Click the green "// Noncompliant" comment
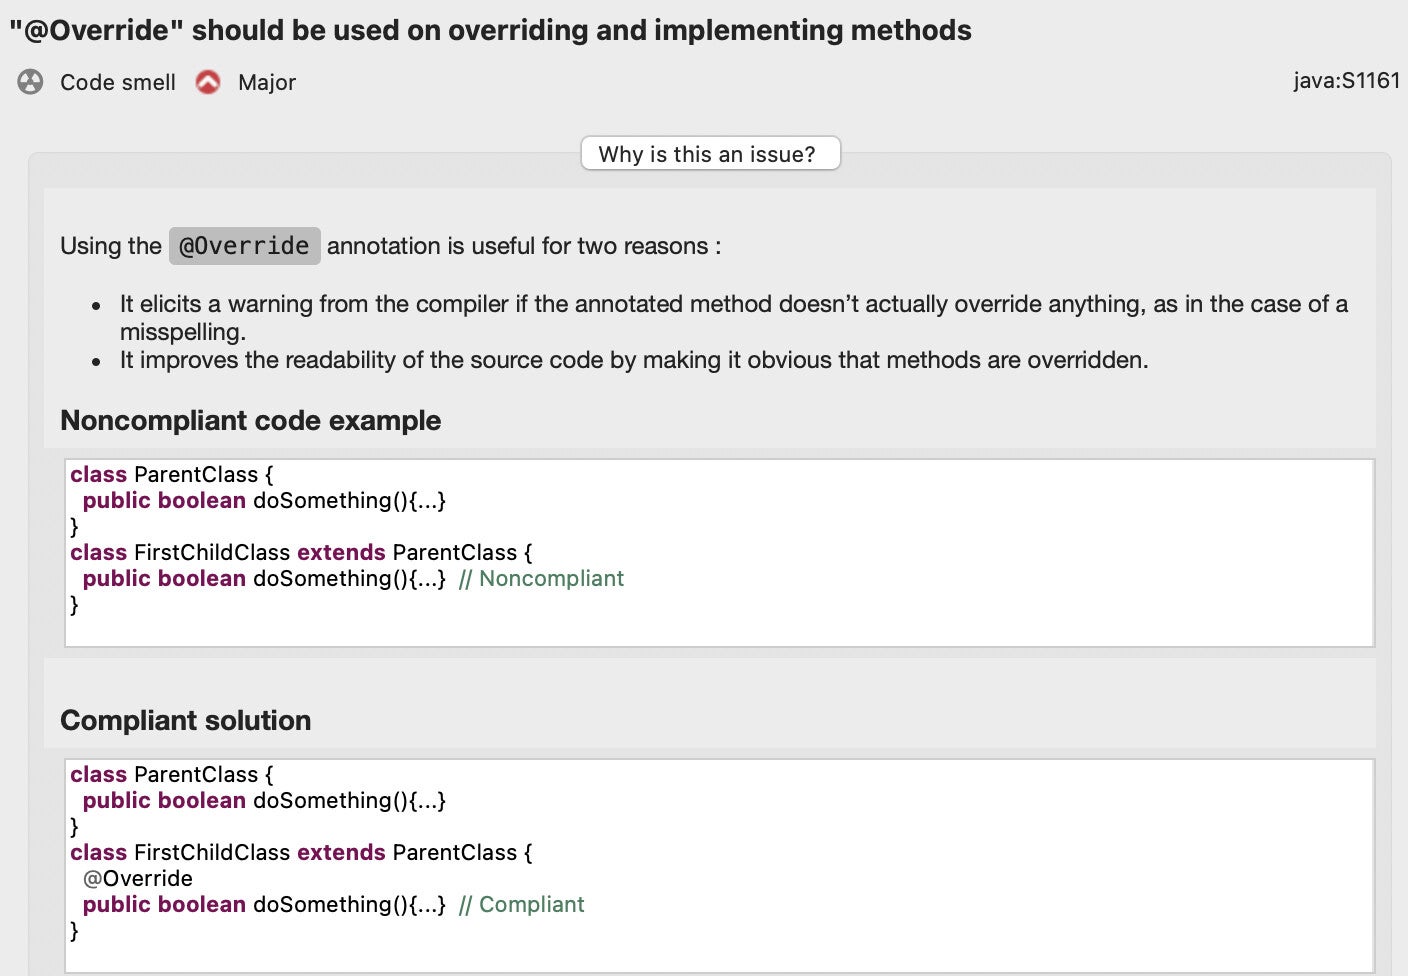The image size is (1408, 980). 541,578
